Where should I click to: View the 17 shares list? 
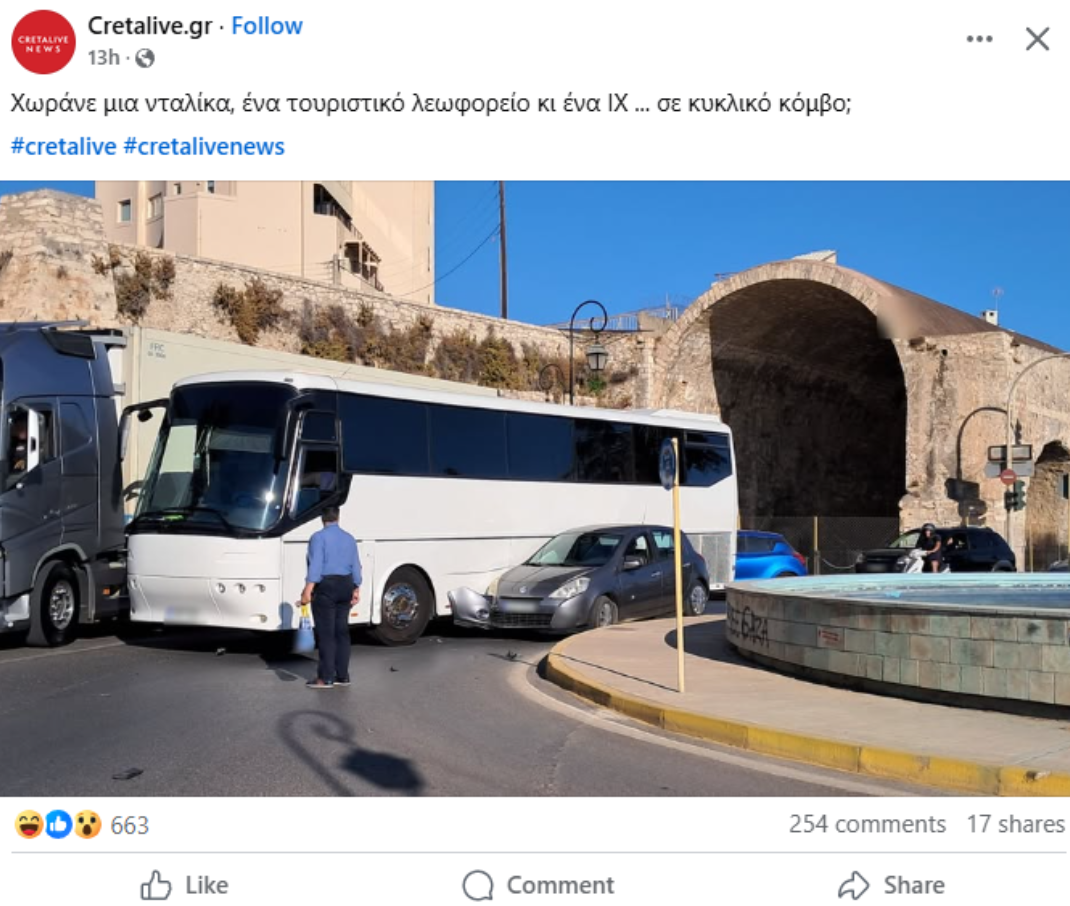[1015, 824]
